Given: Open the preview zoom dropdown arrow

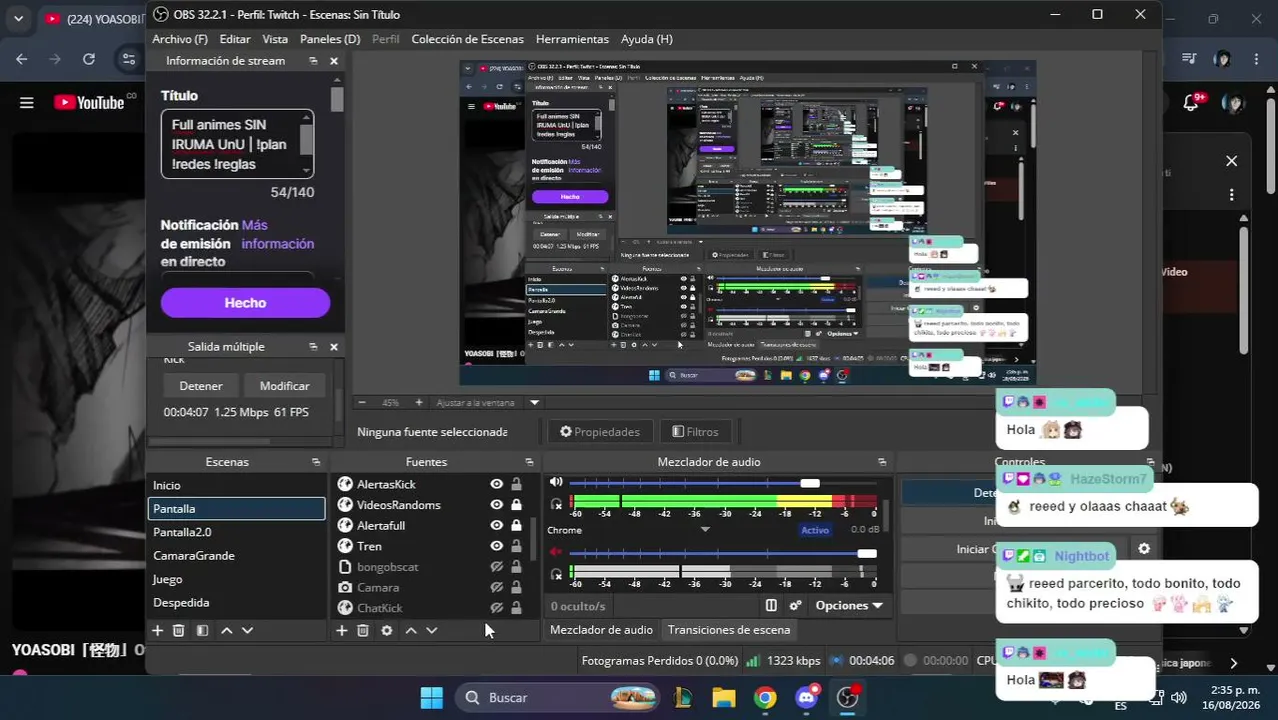Looking at the screenshot, I should tap(534, 402).
